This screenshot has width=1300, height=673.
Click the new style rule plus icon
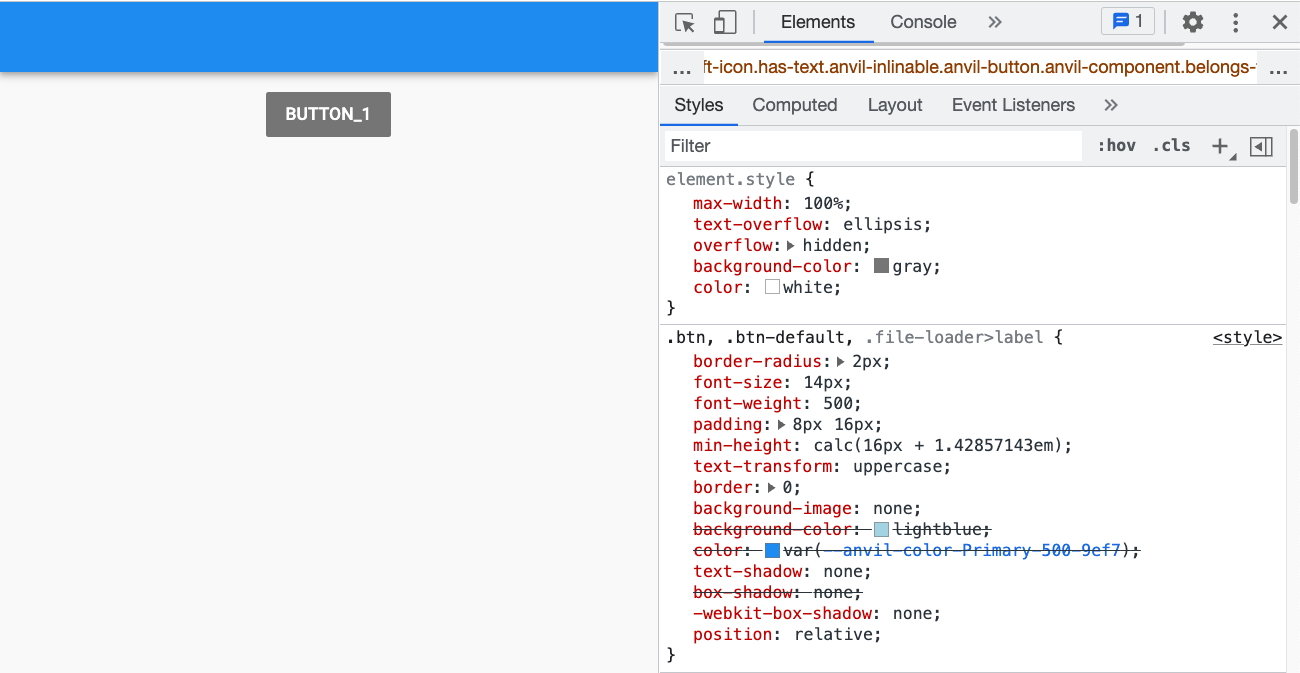pyautogui.click(x=1220, y=146)
